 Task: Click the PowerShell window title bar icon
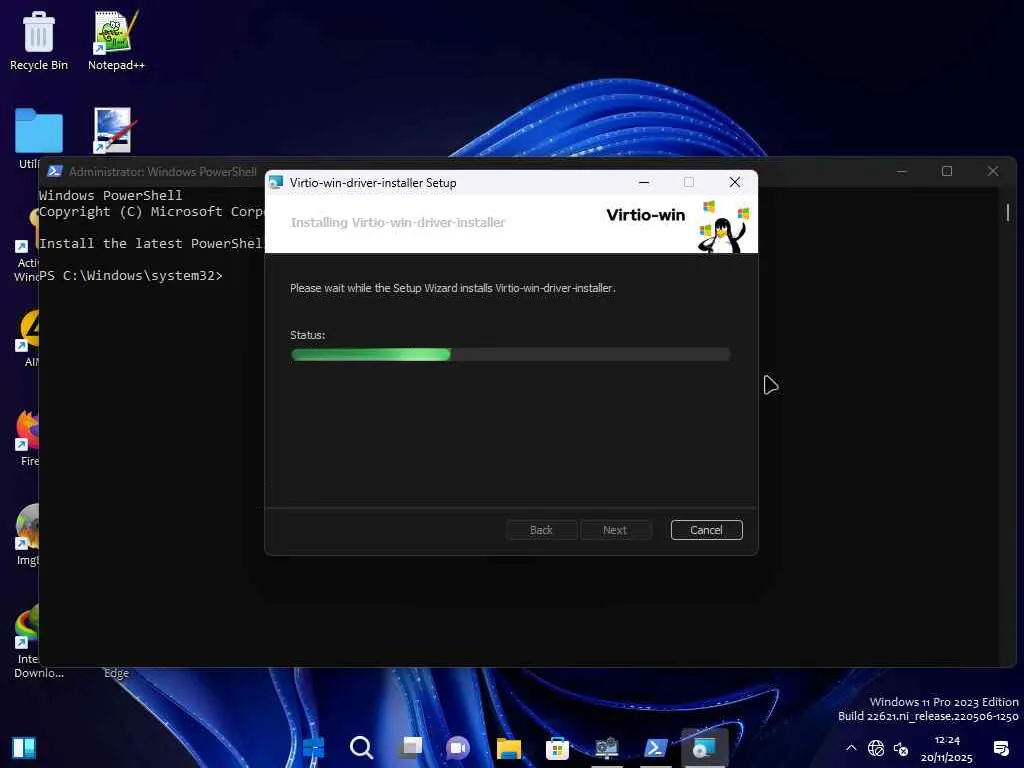click(55, 171)
